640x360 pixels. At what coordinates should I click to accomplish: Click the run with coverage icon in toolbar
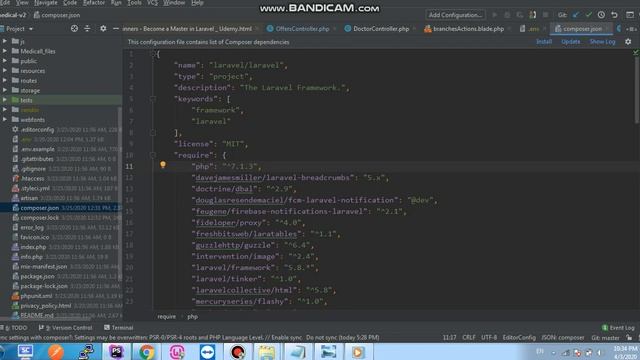click(x=520, y=15)
